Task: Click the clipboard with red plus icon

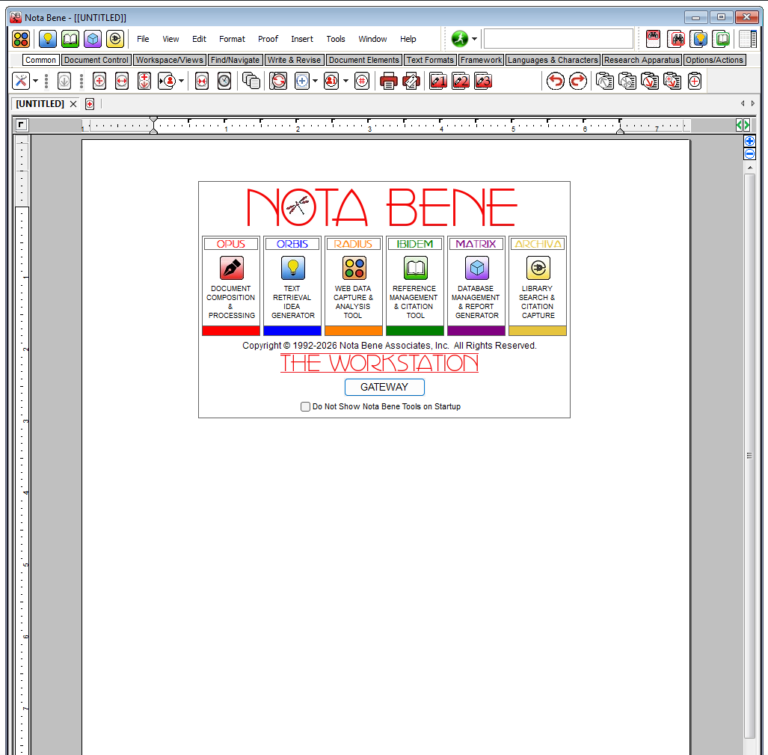Action: pos(695,81)
